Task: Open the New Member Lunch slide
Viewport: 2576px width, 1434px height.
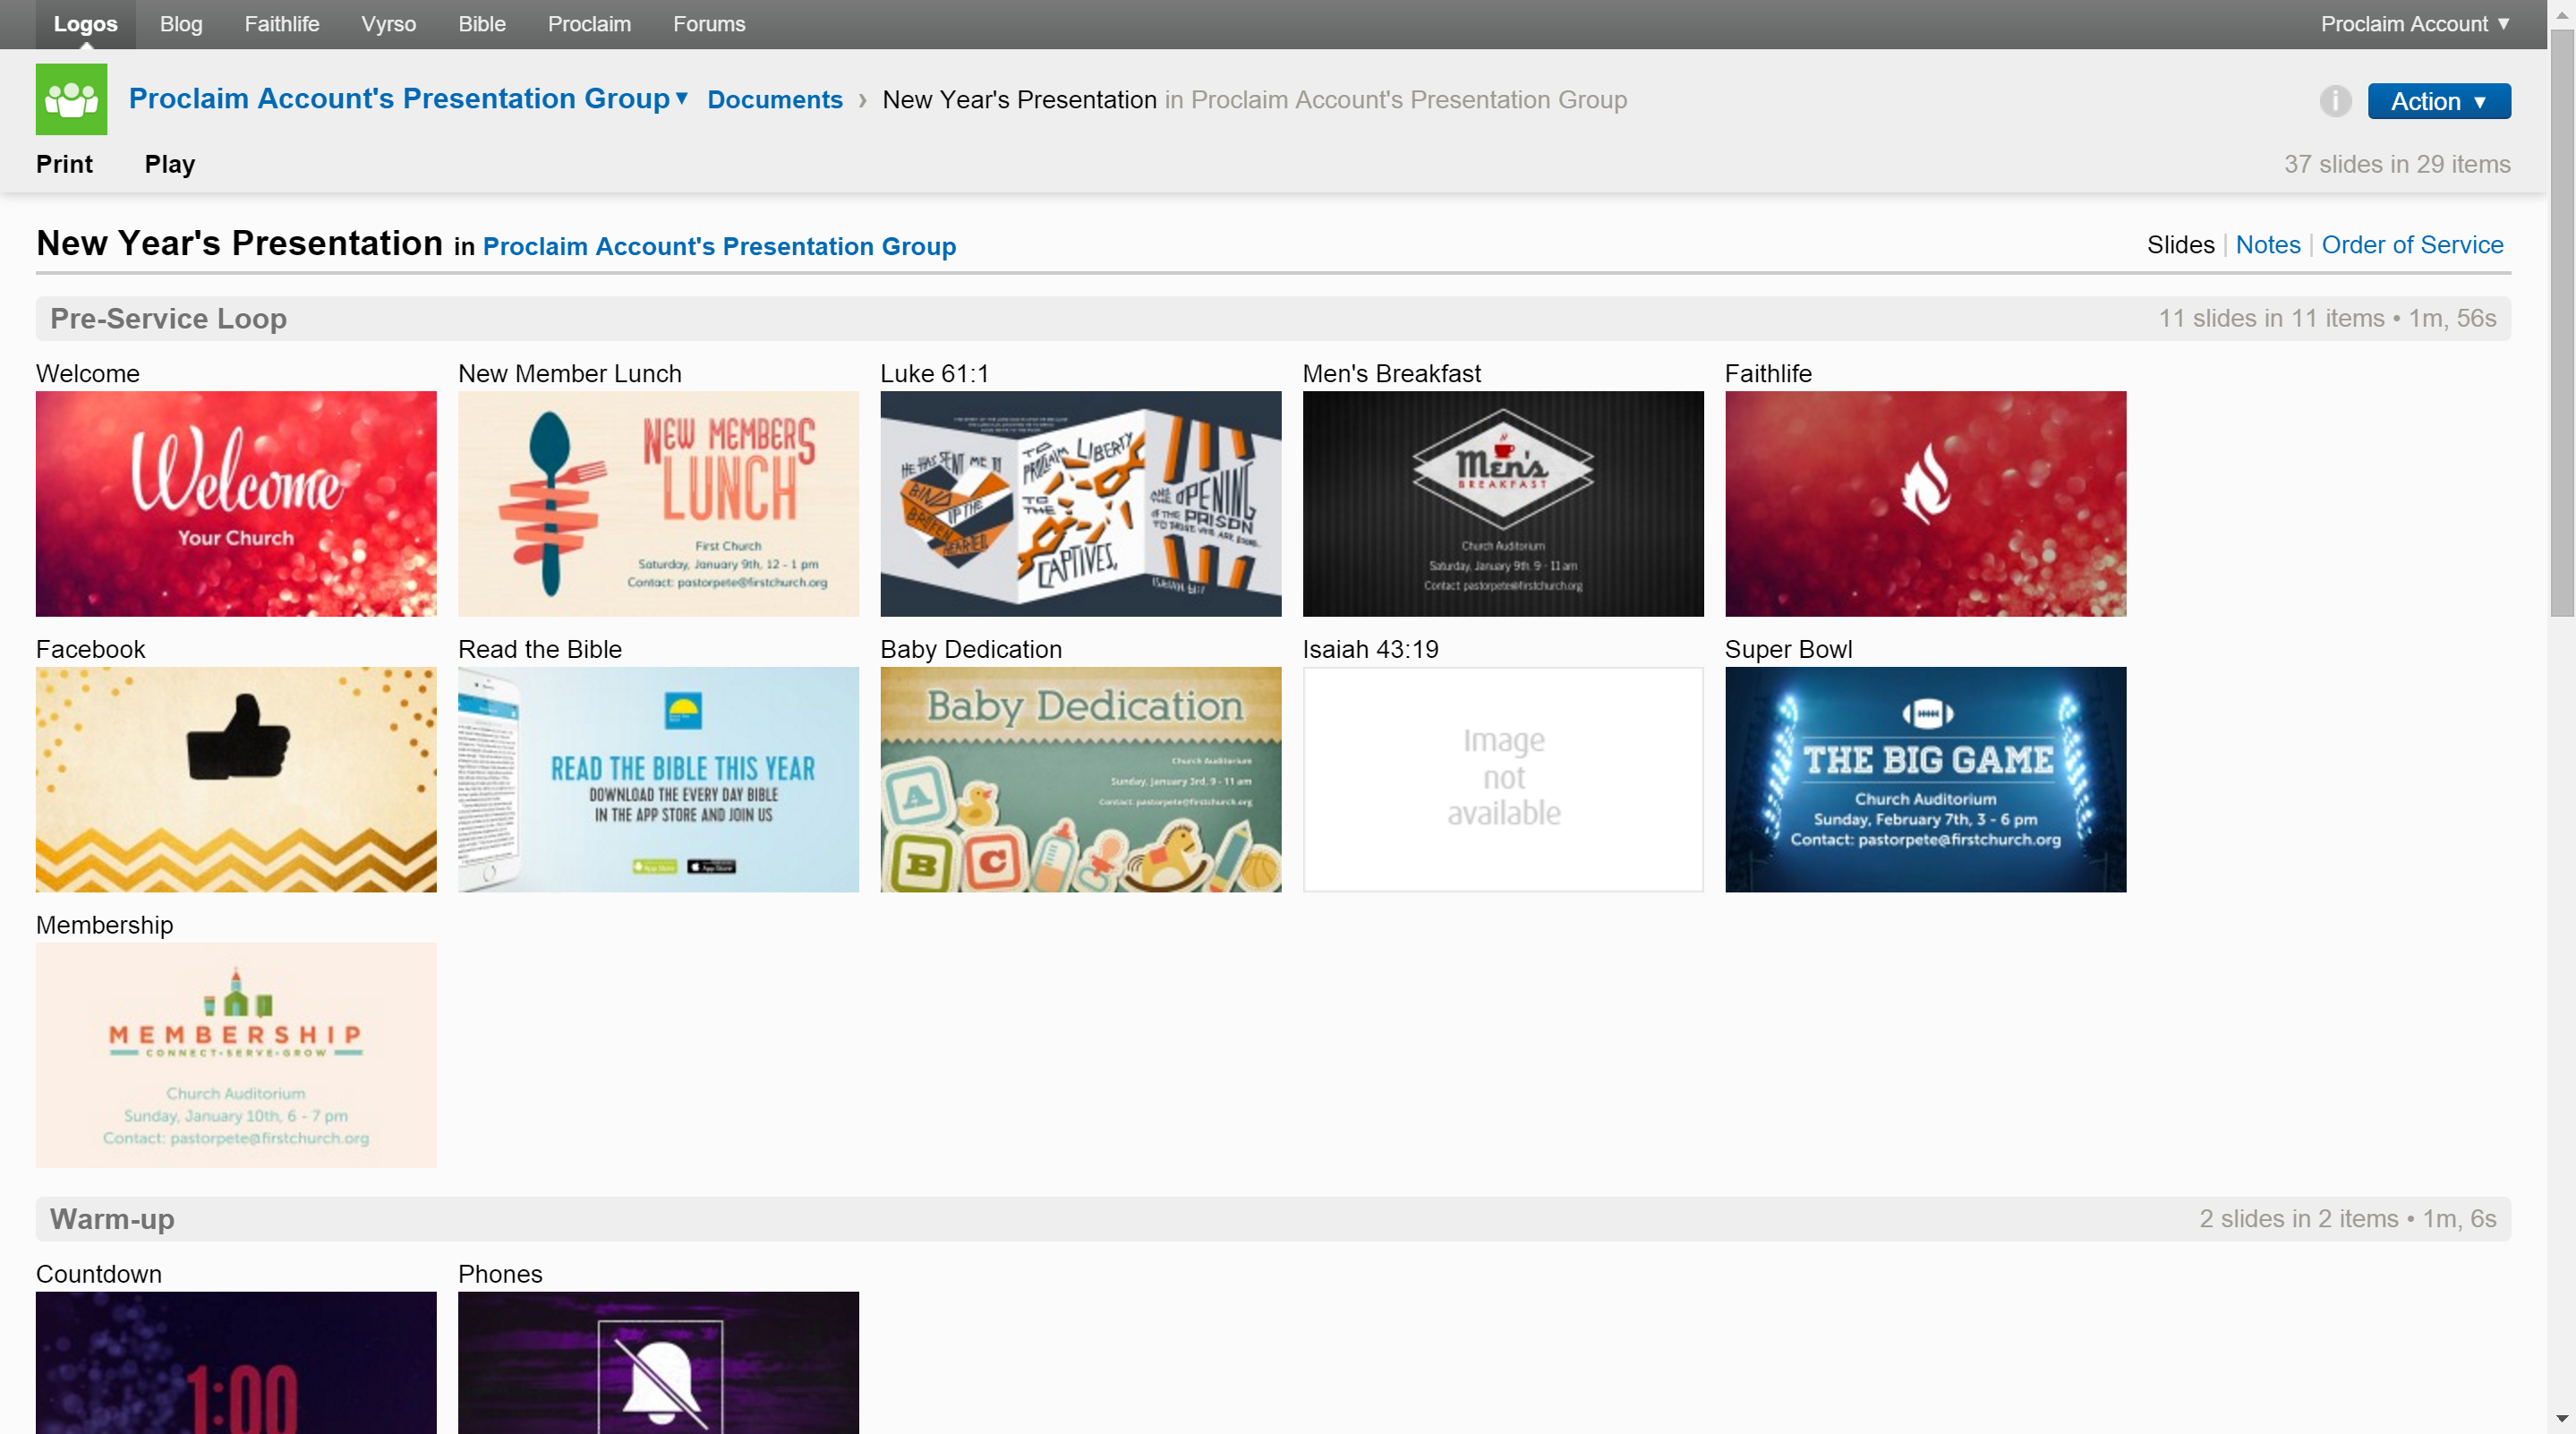Action: click(x=658, y=504)
